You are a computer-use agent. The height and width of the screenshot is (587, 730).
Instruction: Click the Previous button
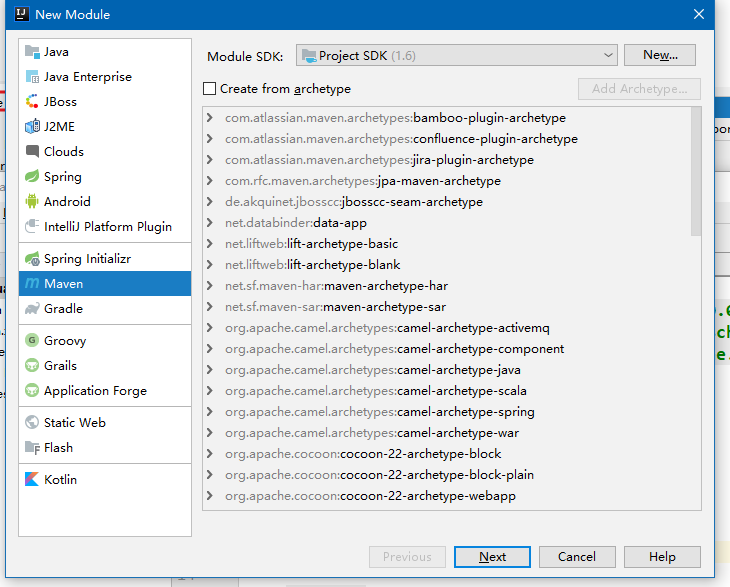click(407, 557)
